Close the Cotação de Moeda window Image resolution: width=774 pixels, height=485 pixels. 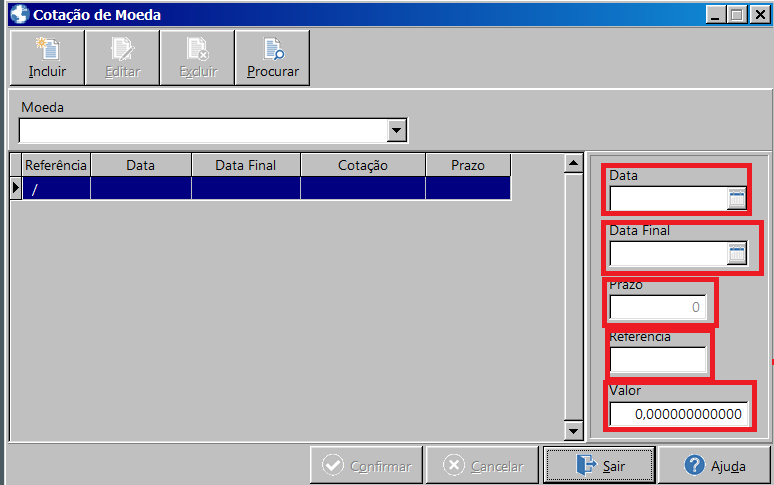pos(760,14)
